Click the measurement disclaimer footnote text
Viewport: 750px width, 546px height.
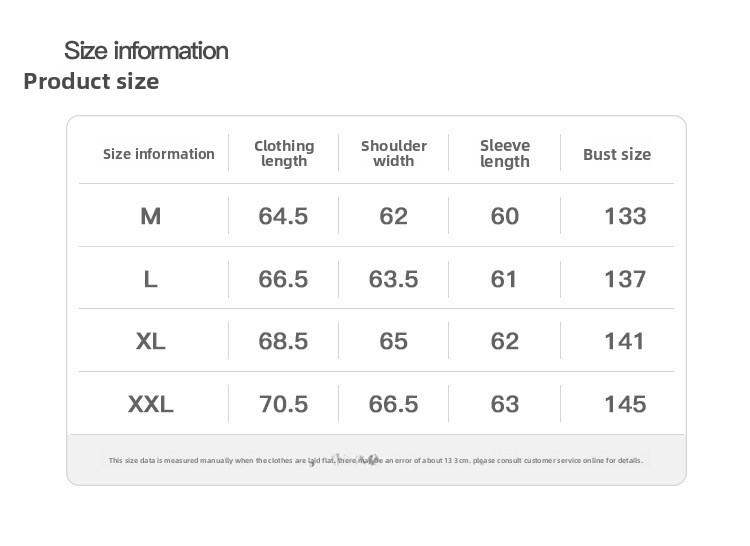[x=375, y=460]
